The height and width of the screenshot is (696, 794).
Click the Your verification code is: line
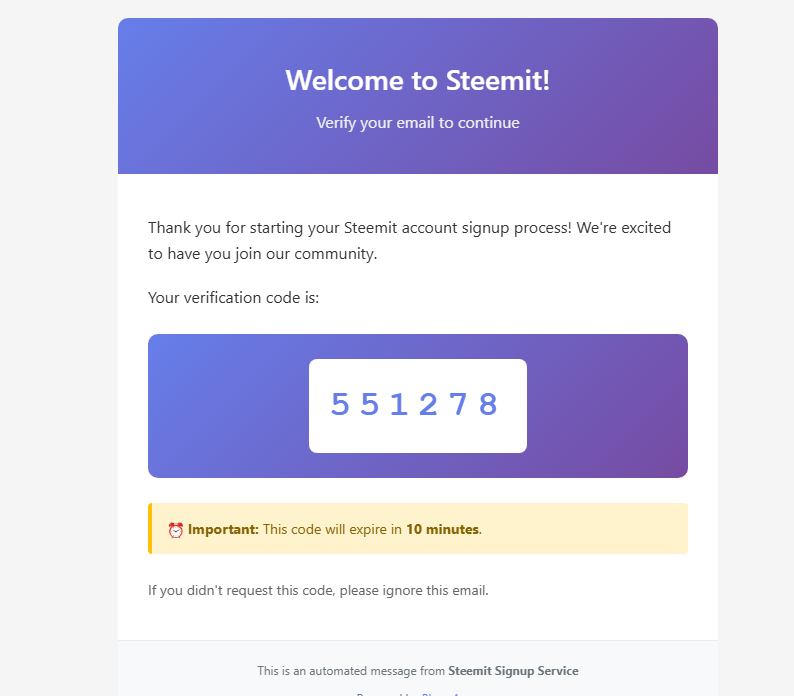tap(233, 298)
